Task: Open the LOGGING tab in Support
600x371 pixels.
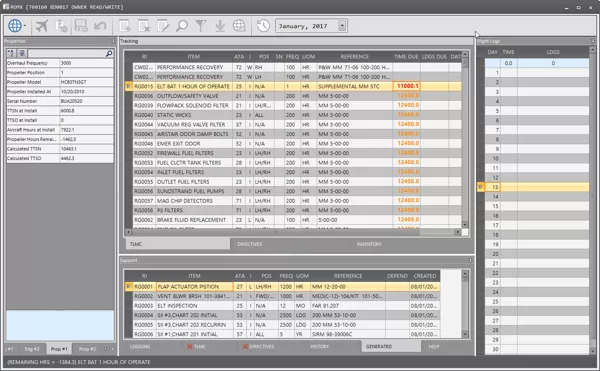Action: point(140,347)
